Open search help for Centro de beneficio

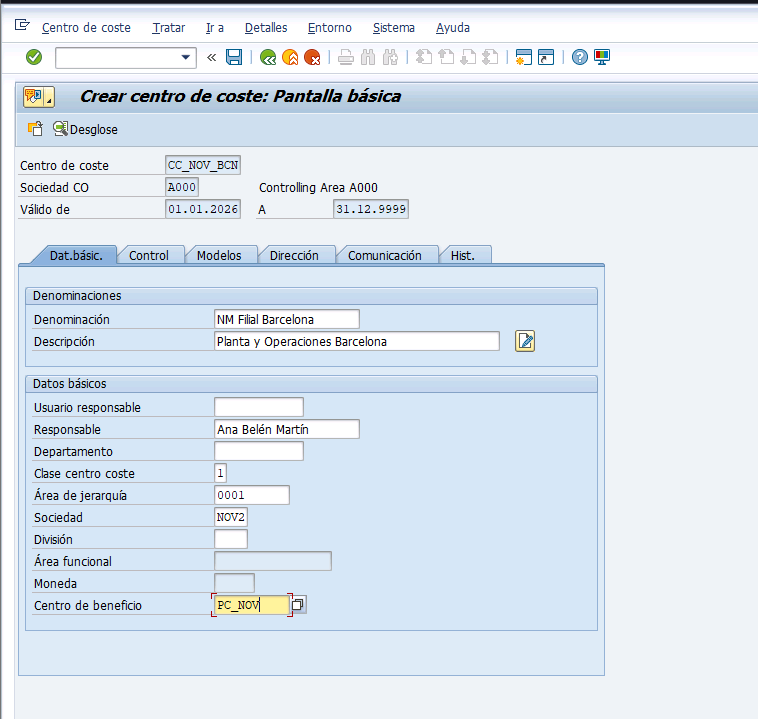[x=298, y=605]
